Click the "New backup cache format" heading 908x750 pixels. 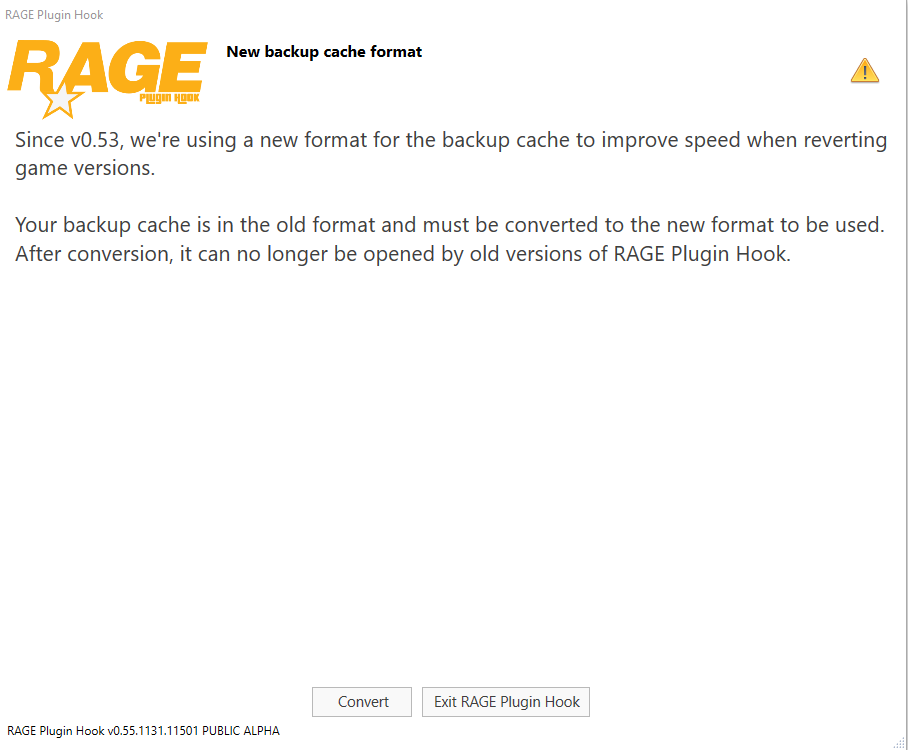(324, 52)
